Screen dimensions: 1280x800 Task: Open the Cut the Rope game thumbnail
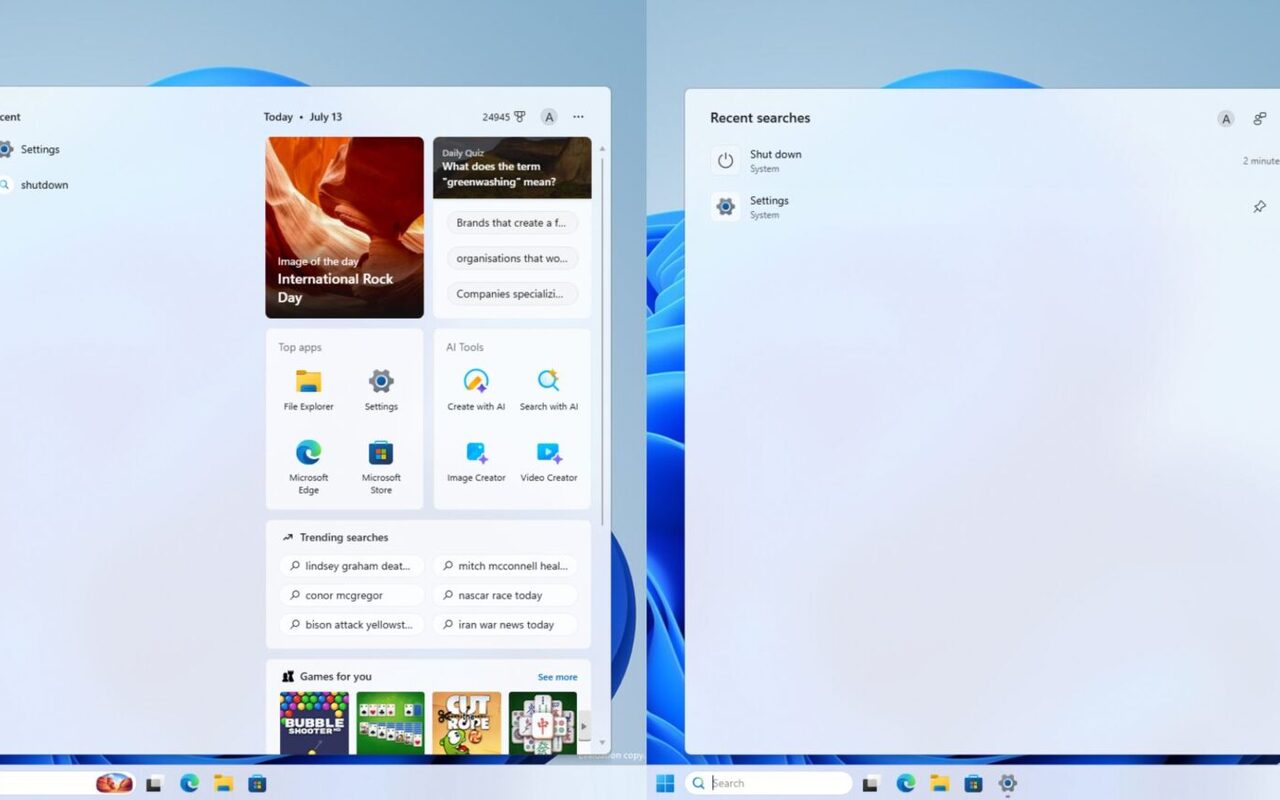[466, 723]
